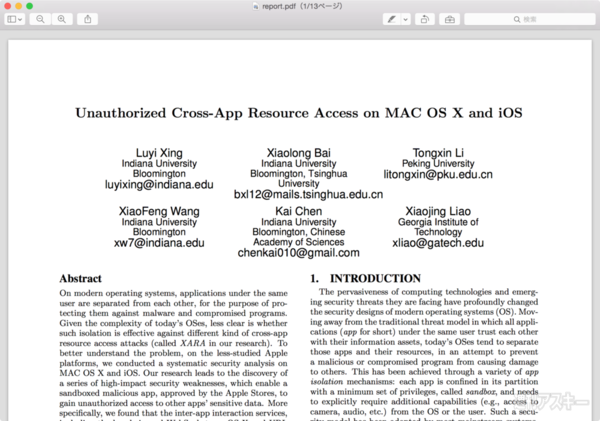600x421 pixels.
Task: Focus the search field in toolbar
Action: point(530,19)
